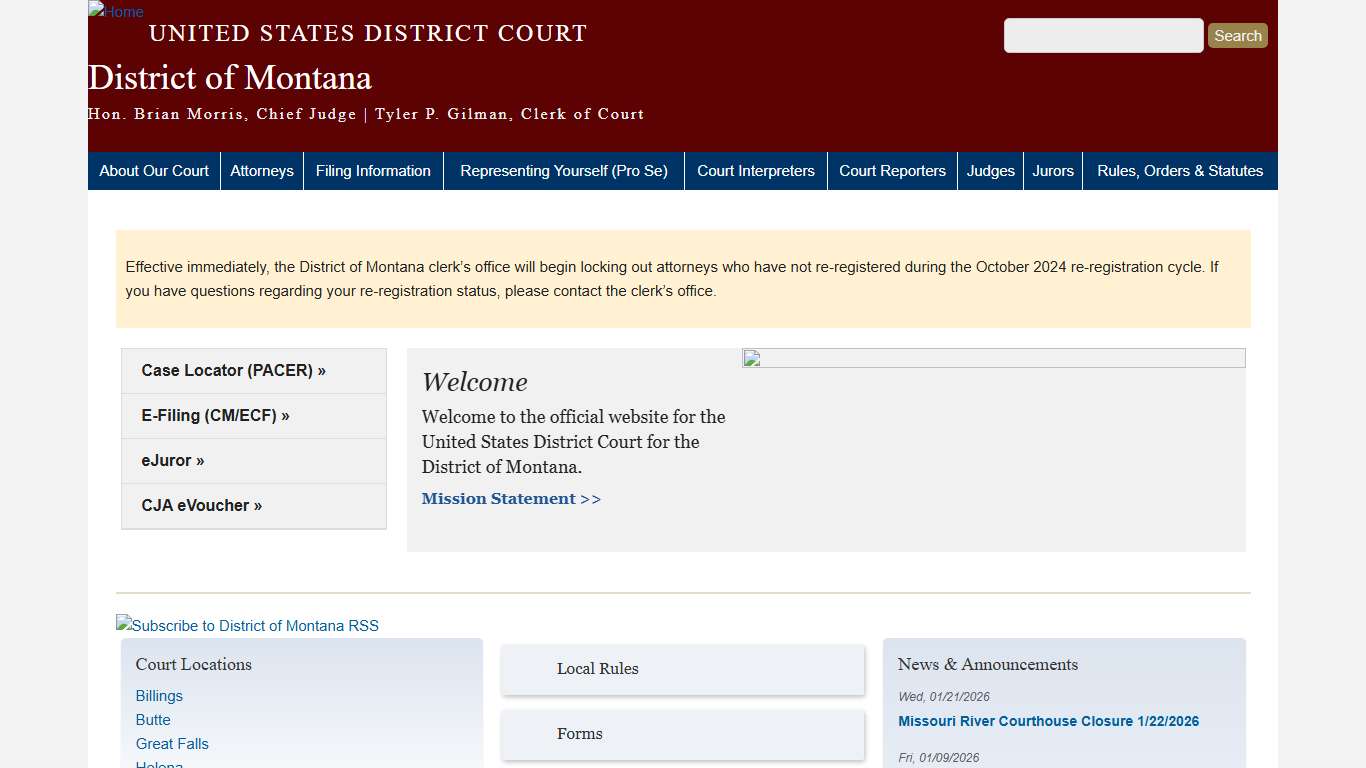Open the Case Locator (PACER) link
Viewport: 1366px width, 768px height.
(233, 370)
